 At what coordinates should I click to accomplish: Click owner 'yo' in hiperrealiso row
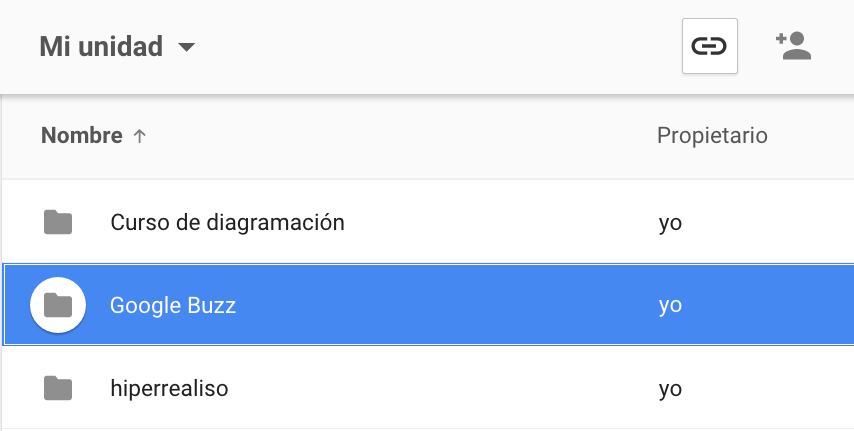pos(670,388)
